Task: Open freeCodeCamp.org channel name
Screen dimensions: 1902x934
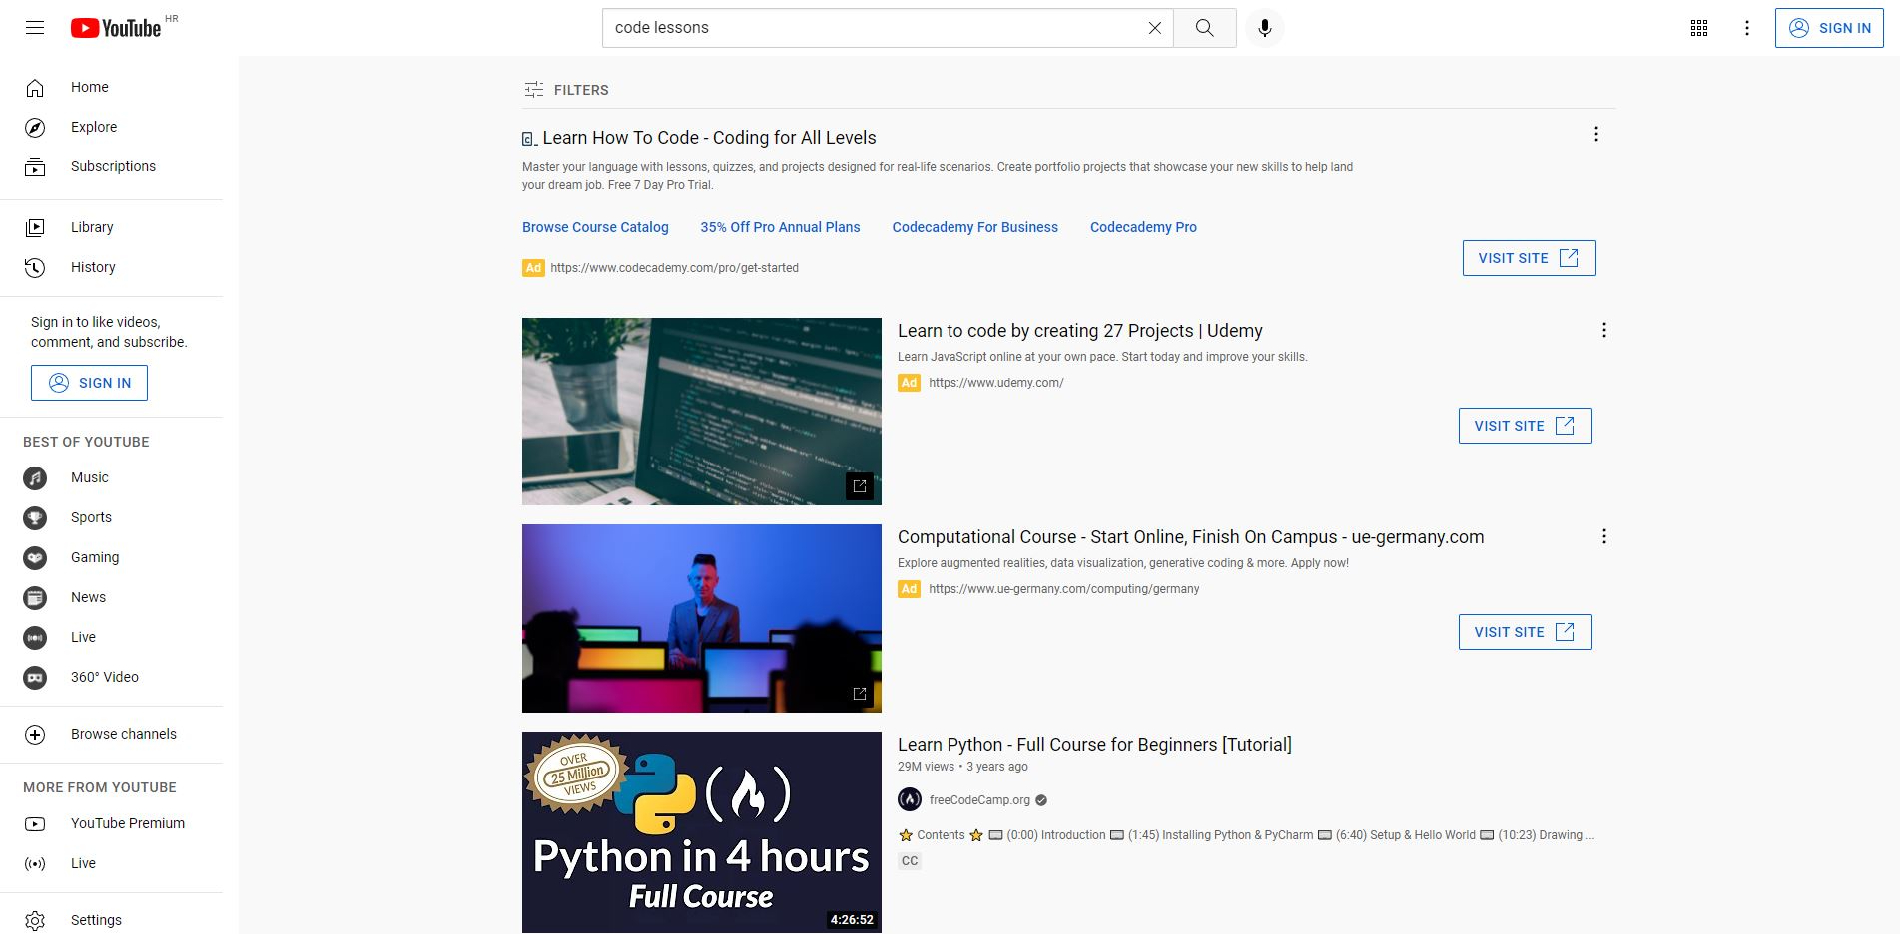Action: coord(980,800)
